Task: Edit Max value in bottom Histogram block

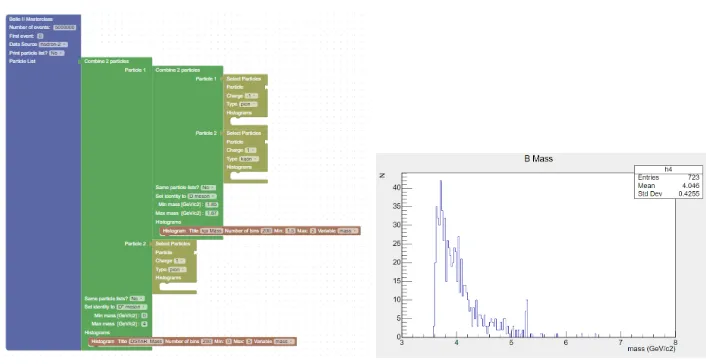Action: (x=249, y=341)
